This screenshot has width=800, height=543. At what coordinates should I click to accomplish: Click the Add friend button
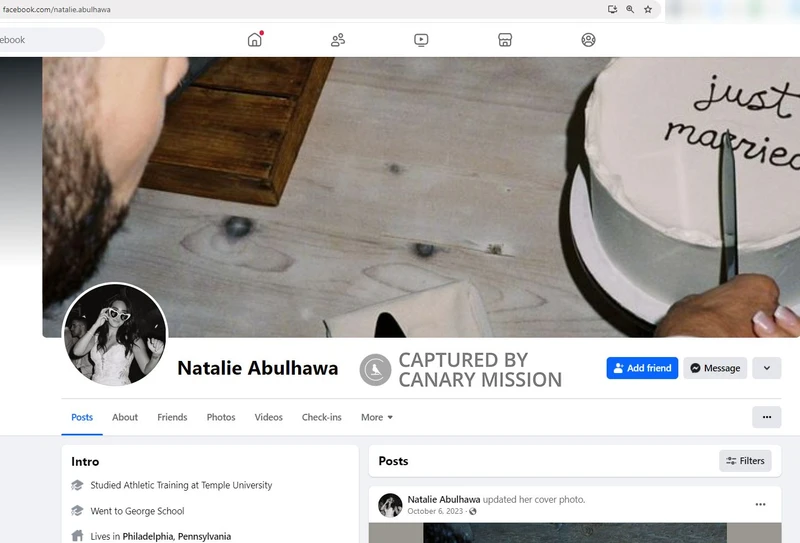tap(642, 368)
